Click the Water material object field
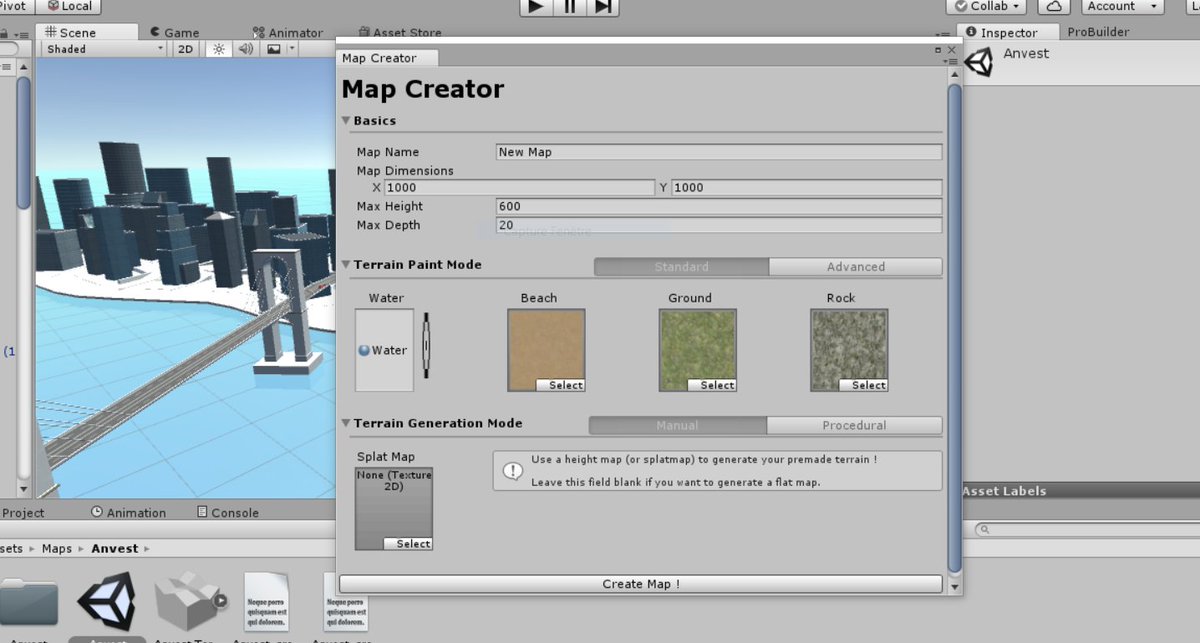1200x643 pixels. click(384, 350)
